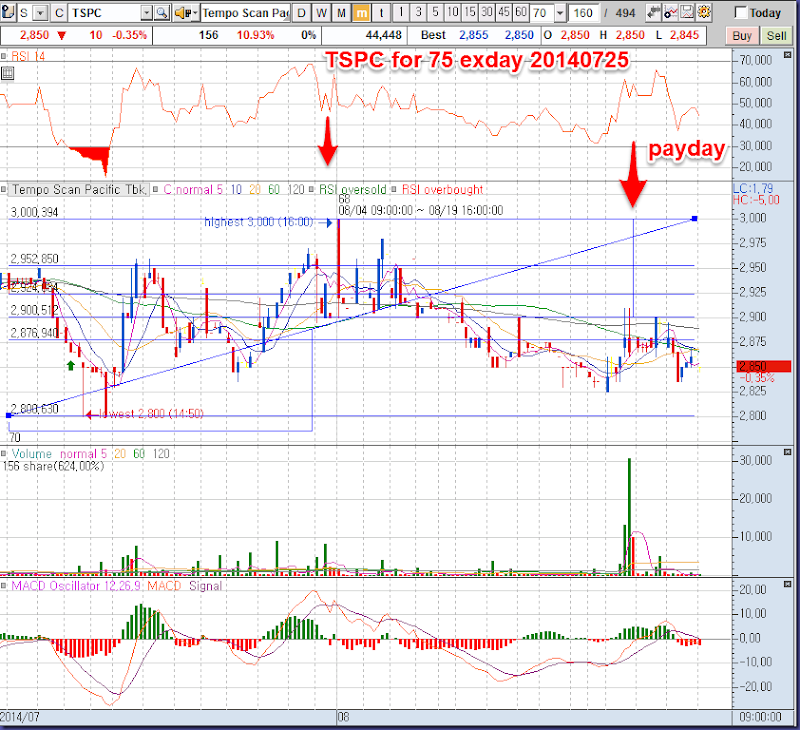Toggle the tick (t) period button
800x730 pixels.
click(x=381, y=13)
